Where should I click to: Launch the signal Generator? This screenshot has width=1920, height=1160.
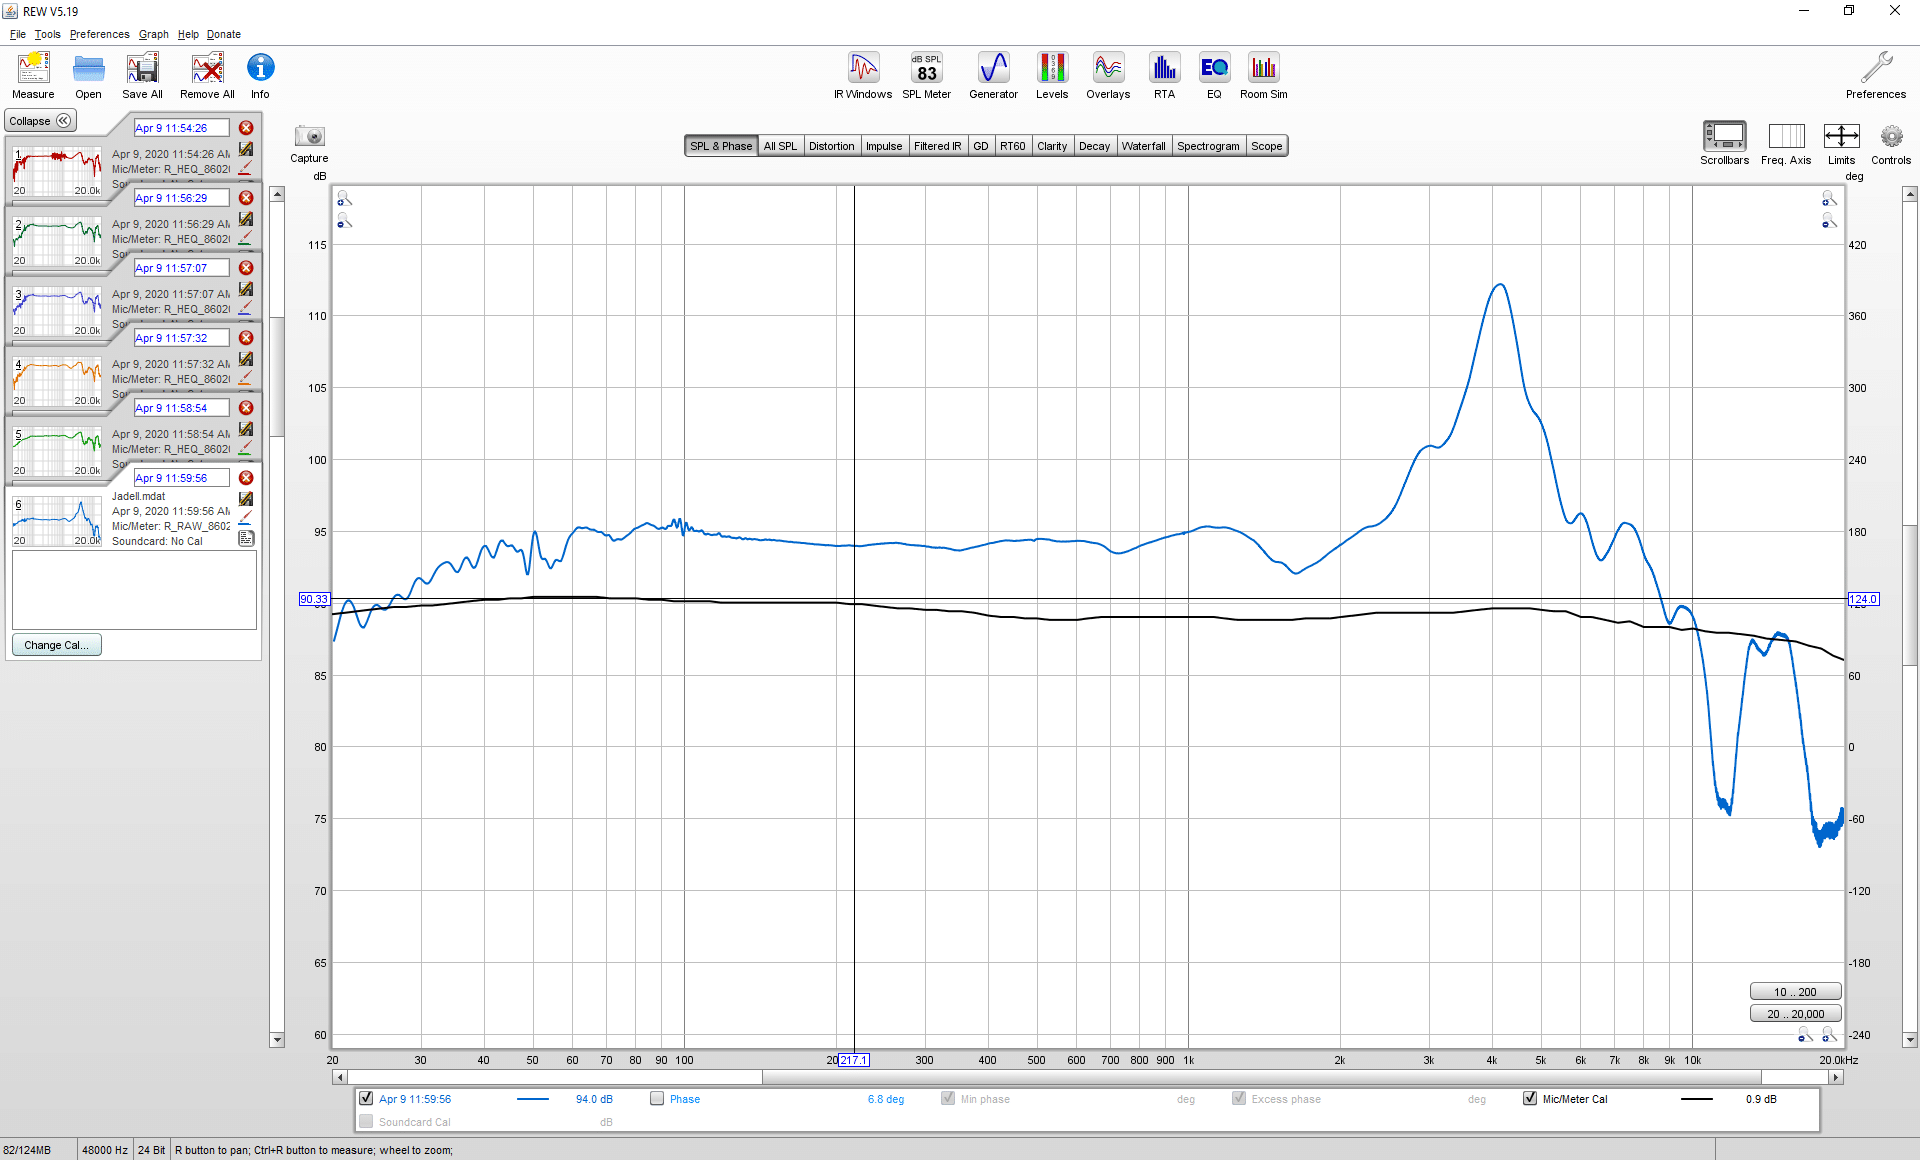(x=993, y=76)
